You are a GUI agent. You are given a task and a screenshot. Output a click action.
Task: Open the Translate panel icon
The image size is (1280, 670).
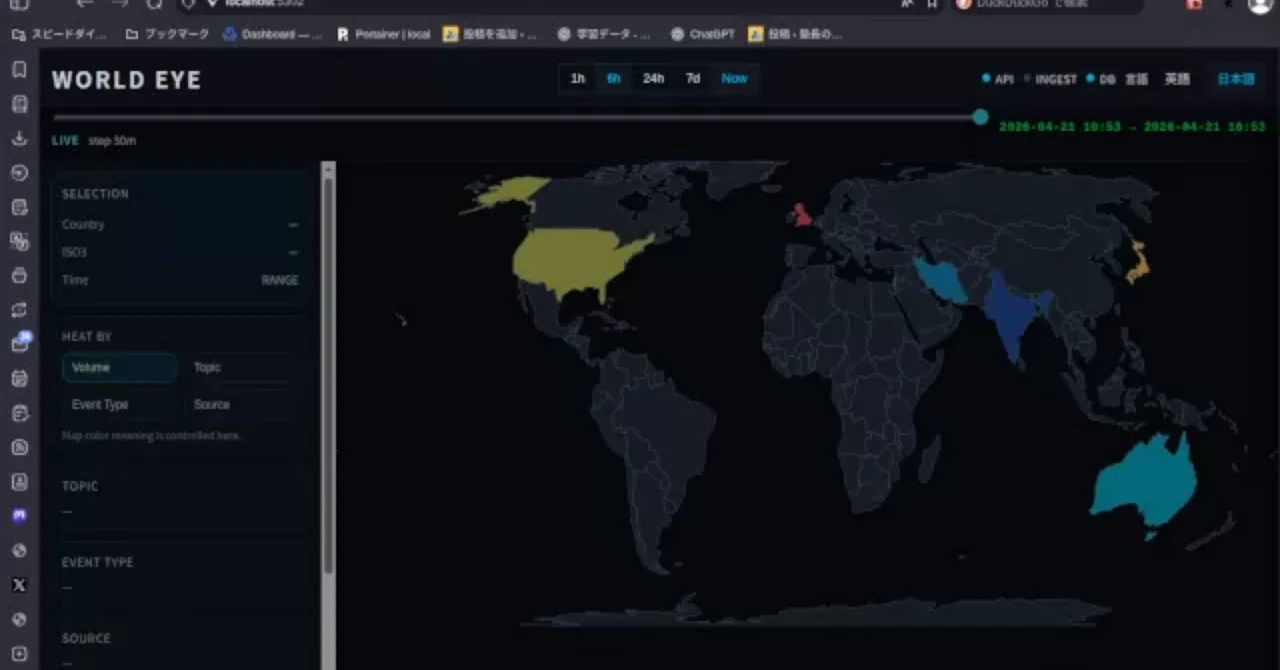click(19, 241)
